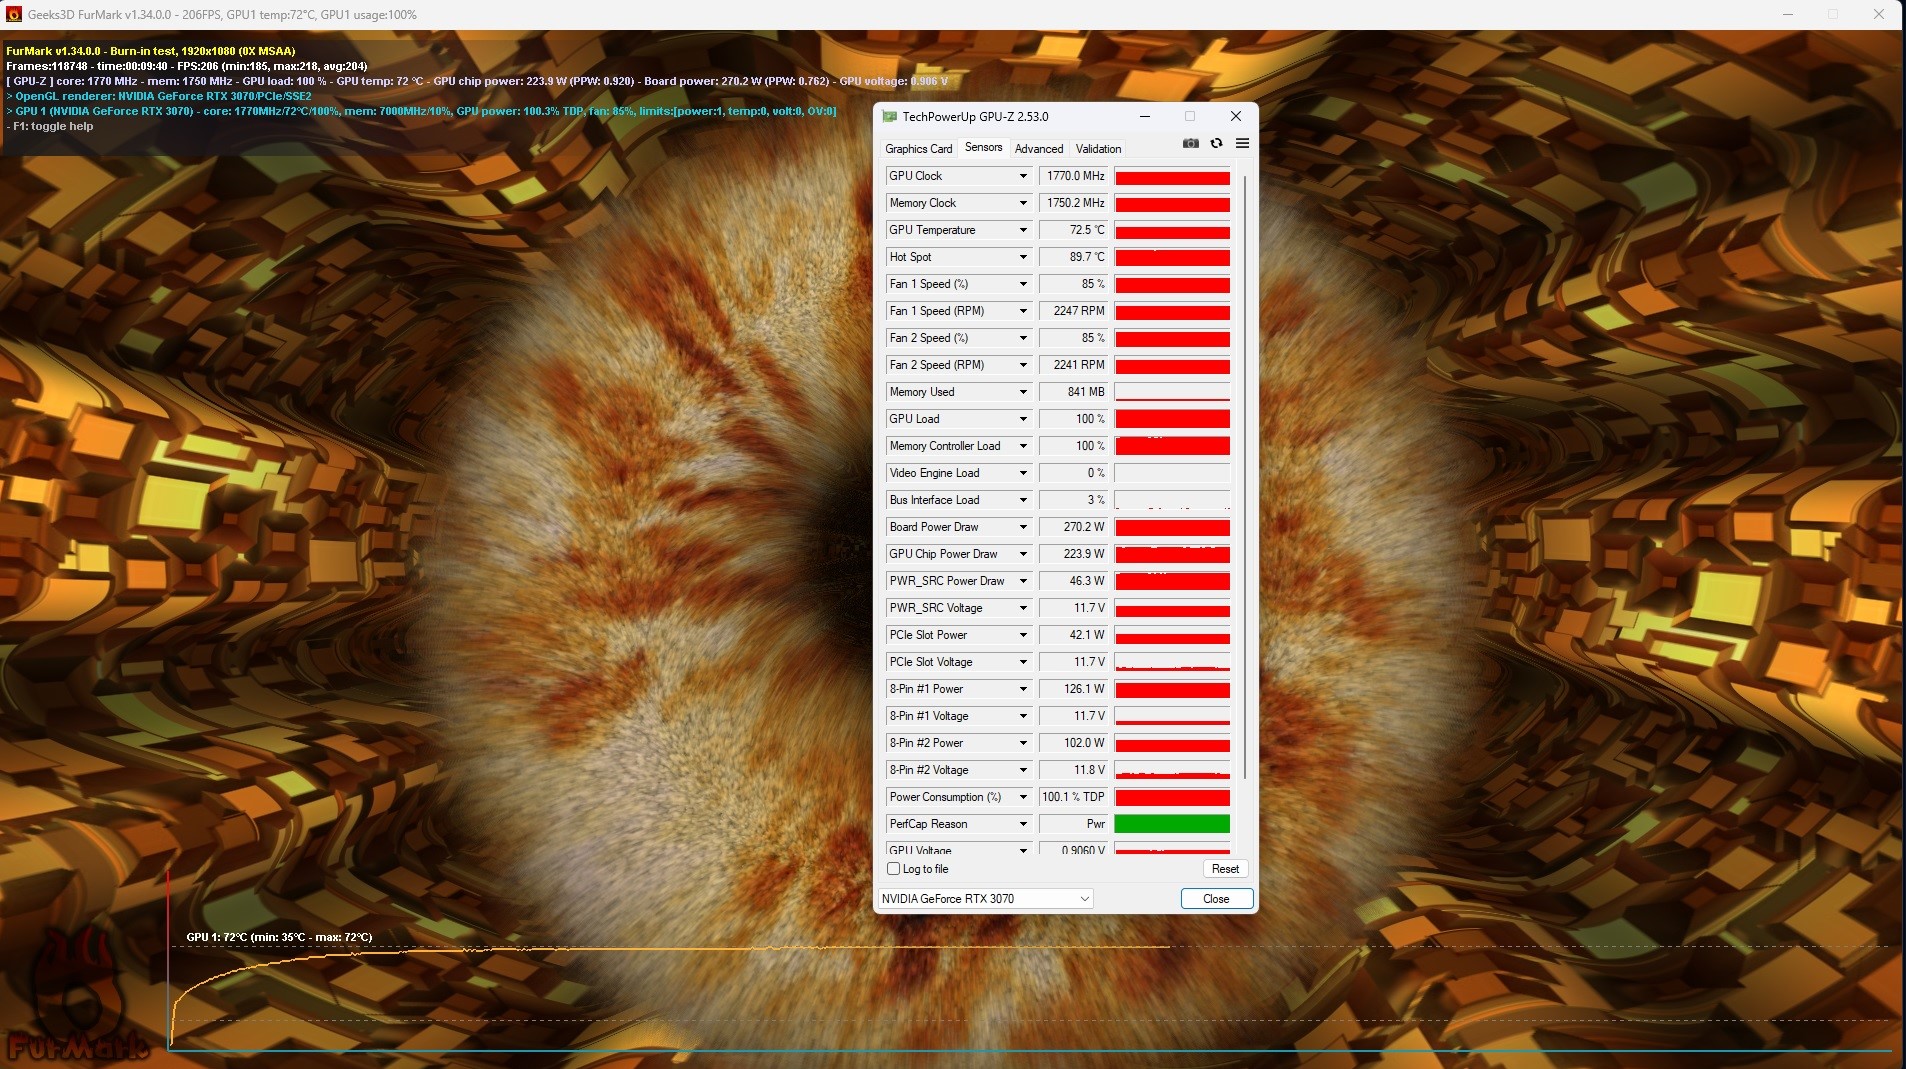This screenshot has width=1906, height=1069.
Task: Open the NVIDIA GeForce RTX 3070 device dropdown
Action: [985, 899]
